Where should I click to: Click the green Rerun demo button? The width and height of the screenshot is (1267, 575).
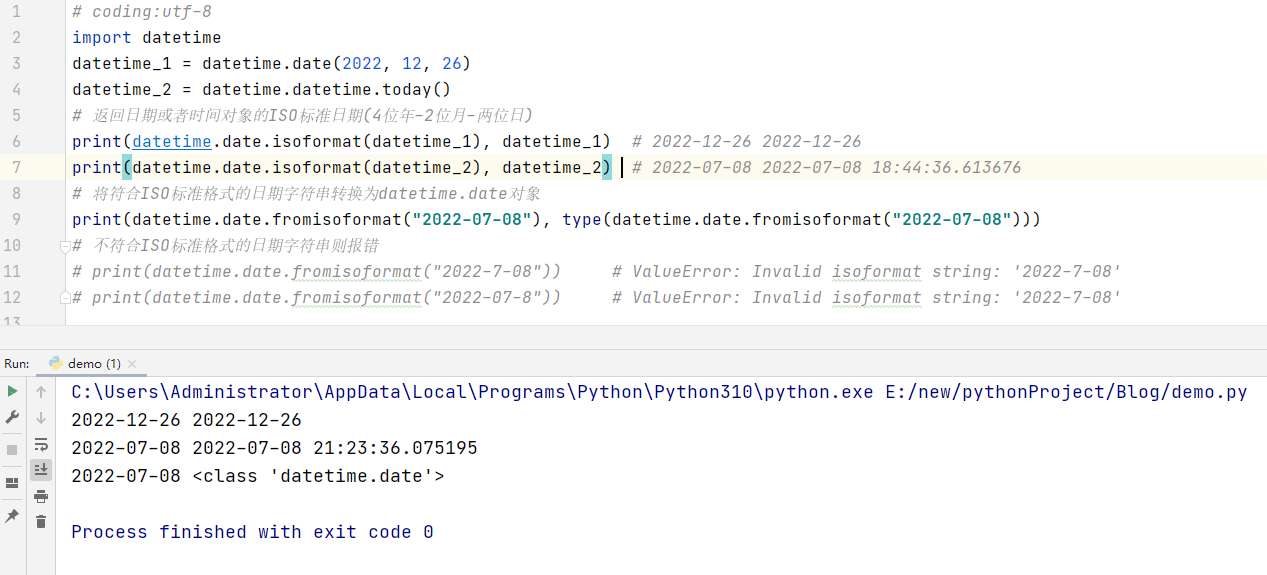12,391
